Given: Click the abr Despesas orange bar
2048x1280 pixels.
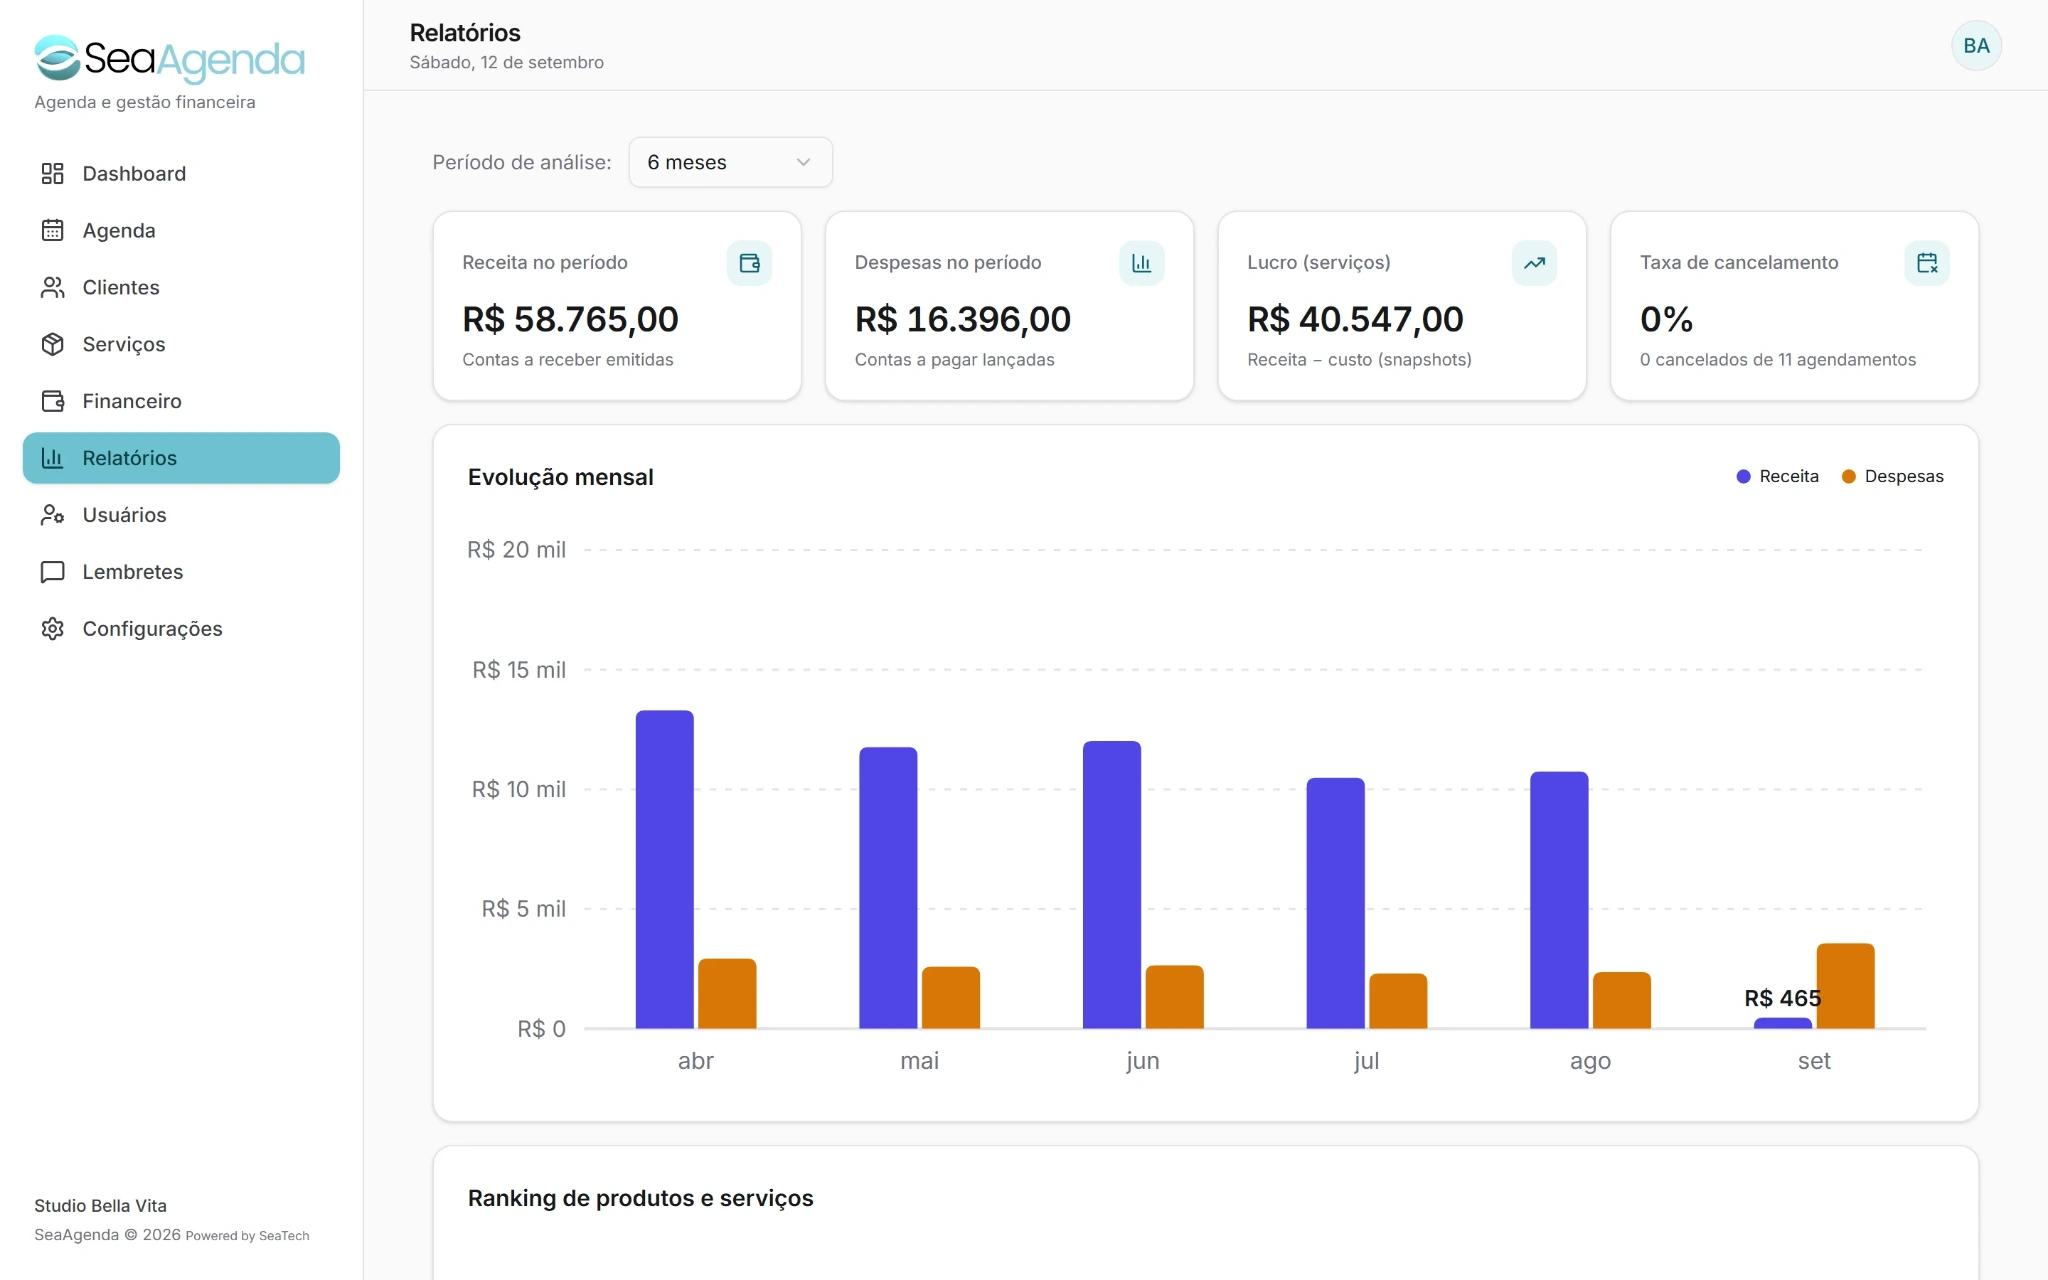Looking at the screenshot, I should pos(727,993).
